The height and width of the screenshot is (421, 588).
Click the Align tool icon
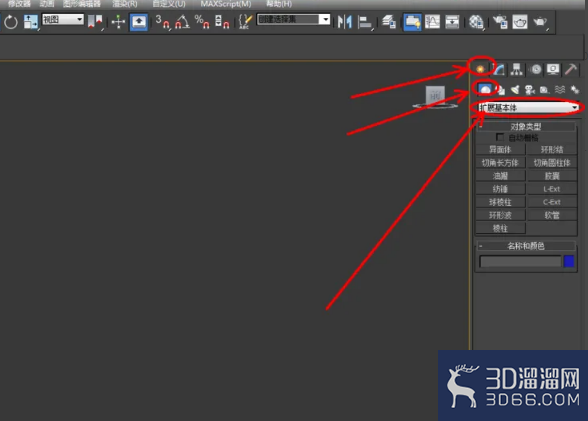point(365,22)
